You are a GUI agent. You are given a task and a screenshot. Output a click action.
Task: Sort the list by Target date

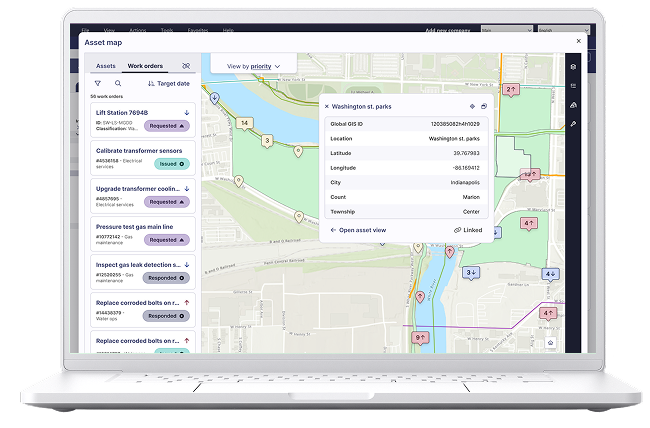[x=169, y=84]
